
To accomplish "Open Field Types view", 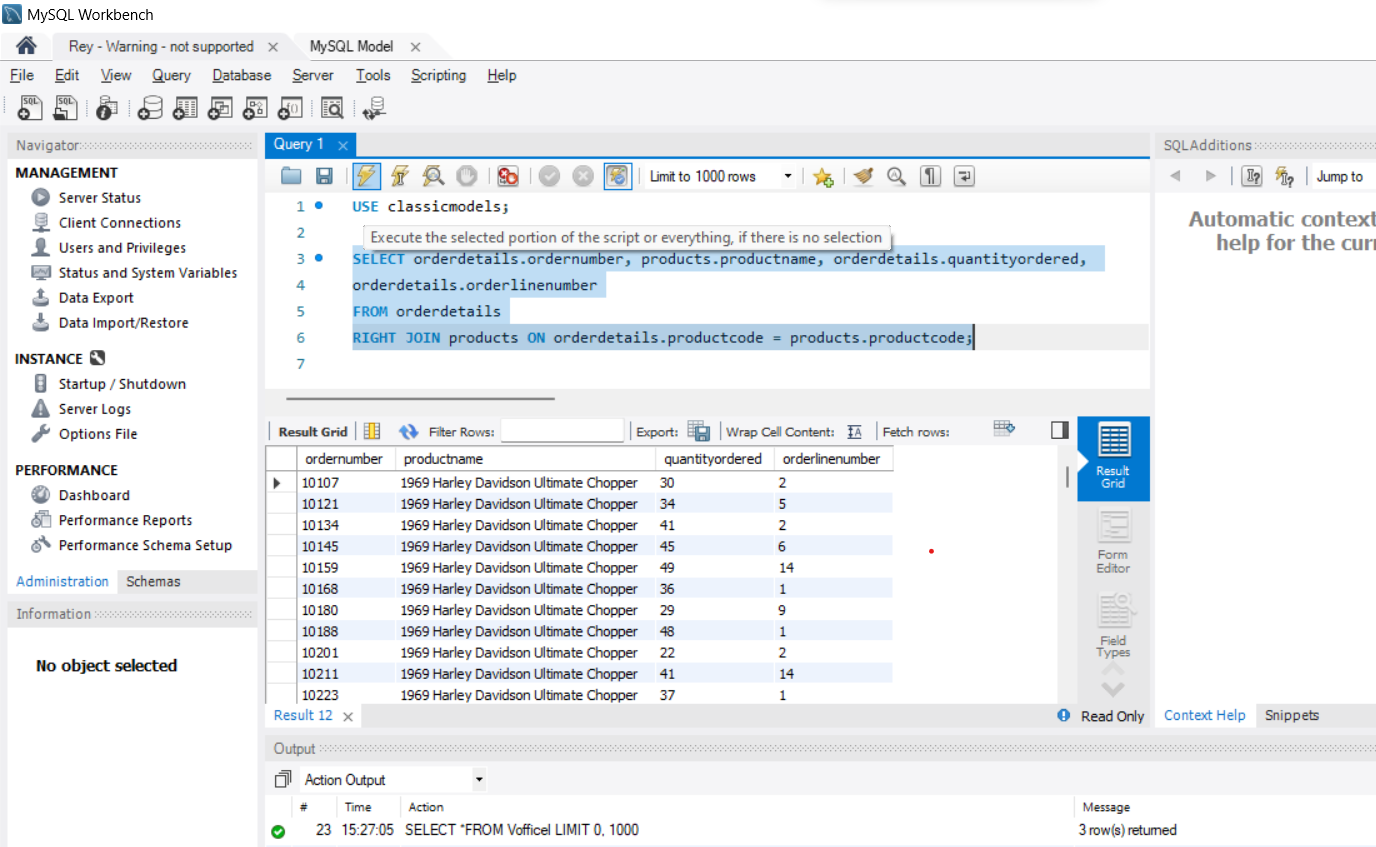I will (1113, 625).
